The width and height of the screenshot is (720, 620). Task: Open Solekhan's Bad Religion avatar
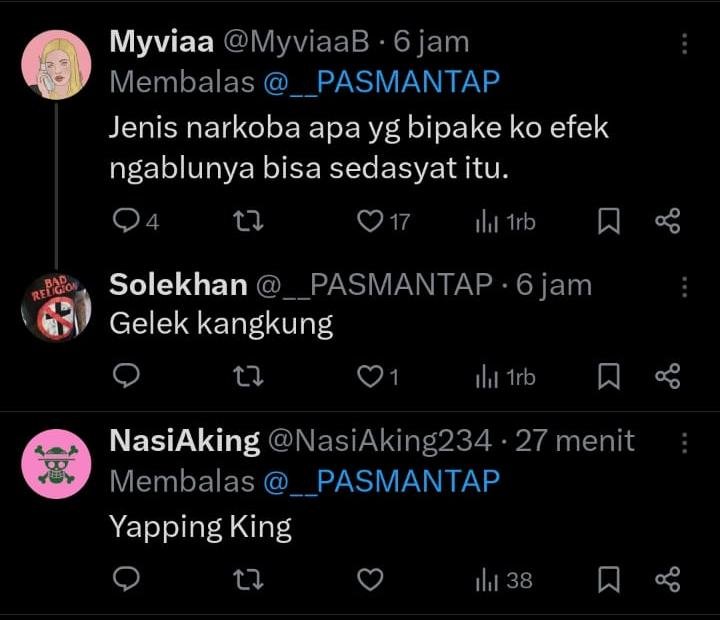(56, 307)
